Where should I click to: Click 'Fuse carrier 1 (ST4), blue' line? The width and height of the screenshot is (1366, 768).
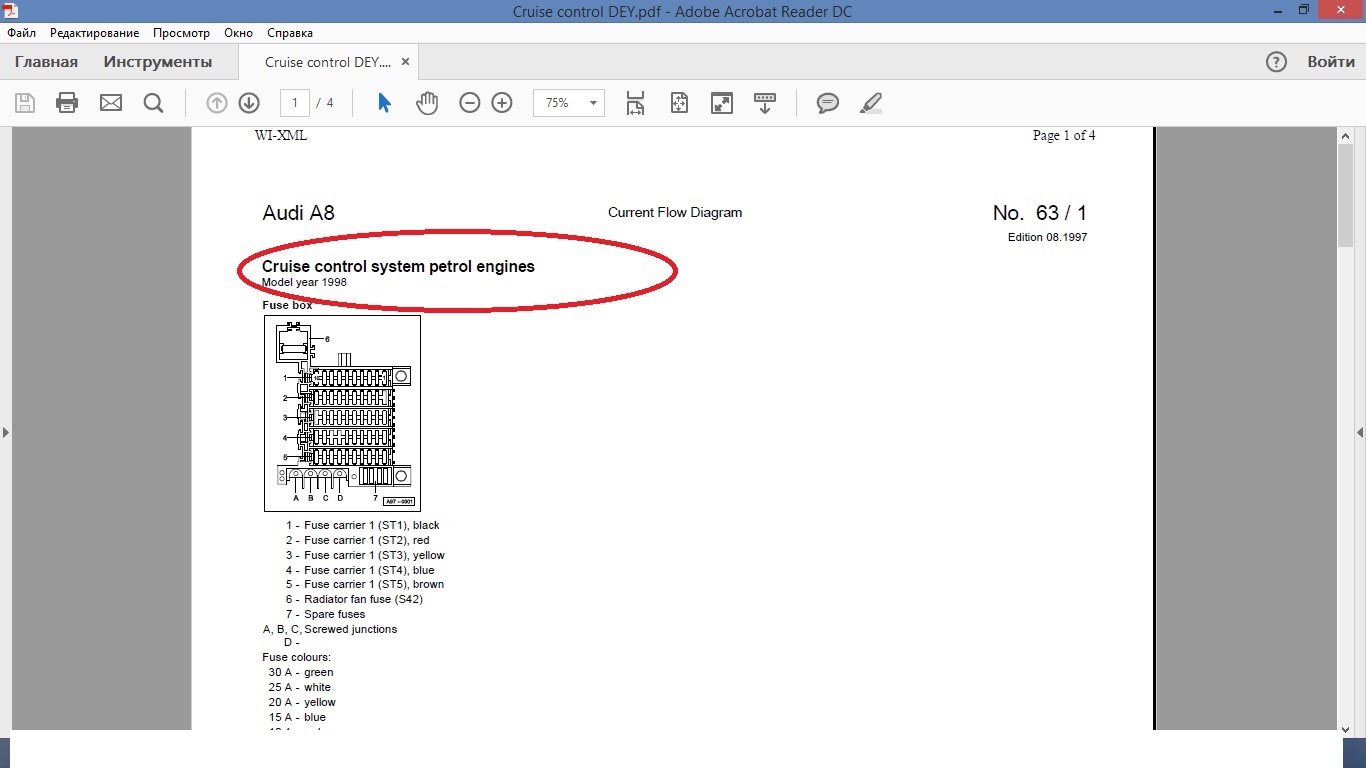[x=360, y=570]
